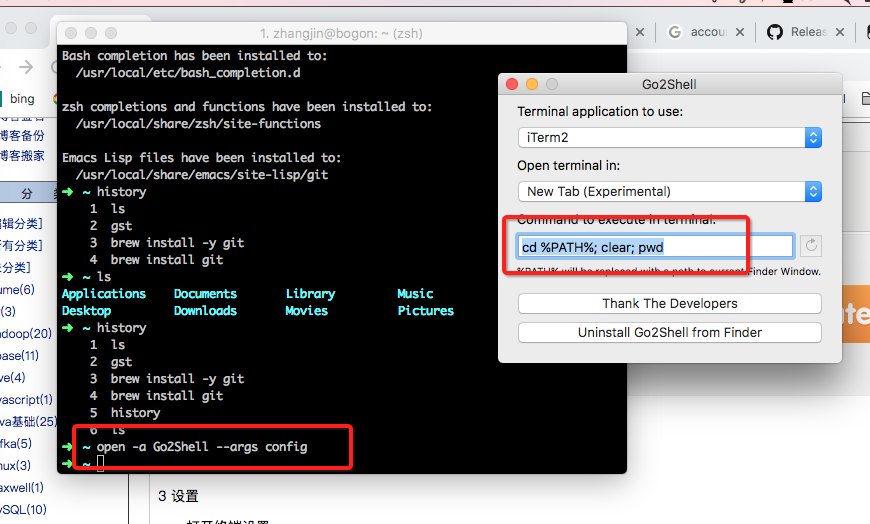
Task: Open the 博客搬家 sidebar link
Action: pyautogui.click(x=22, y=156)
